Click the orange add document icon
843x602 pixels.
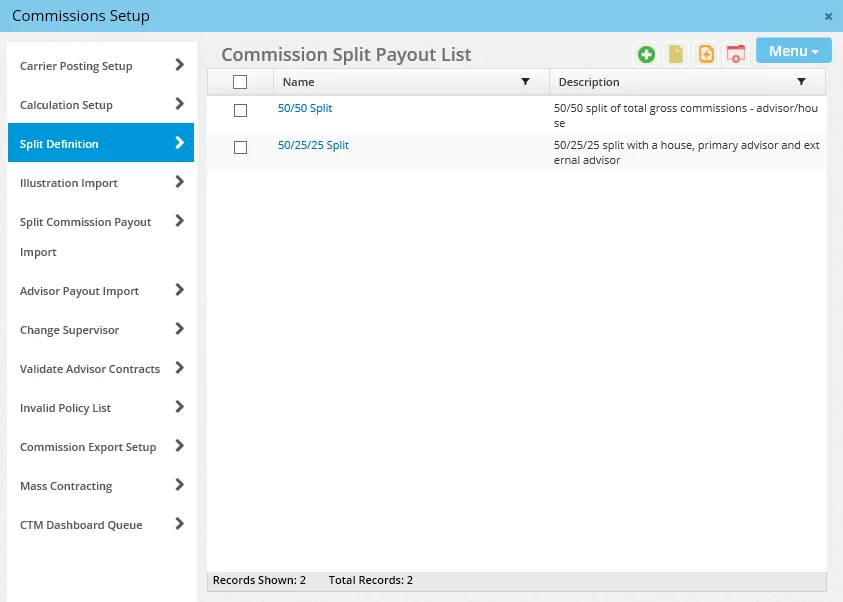pyautogui.click(x=706, y=52)
